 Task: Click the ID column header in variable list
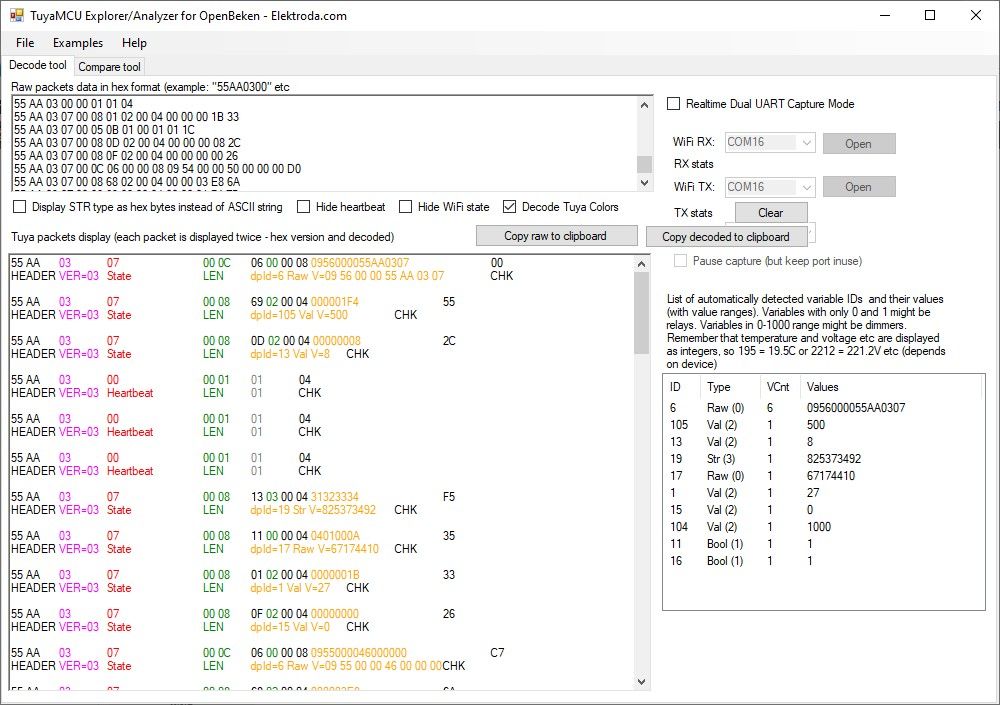point(682,387)
